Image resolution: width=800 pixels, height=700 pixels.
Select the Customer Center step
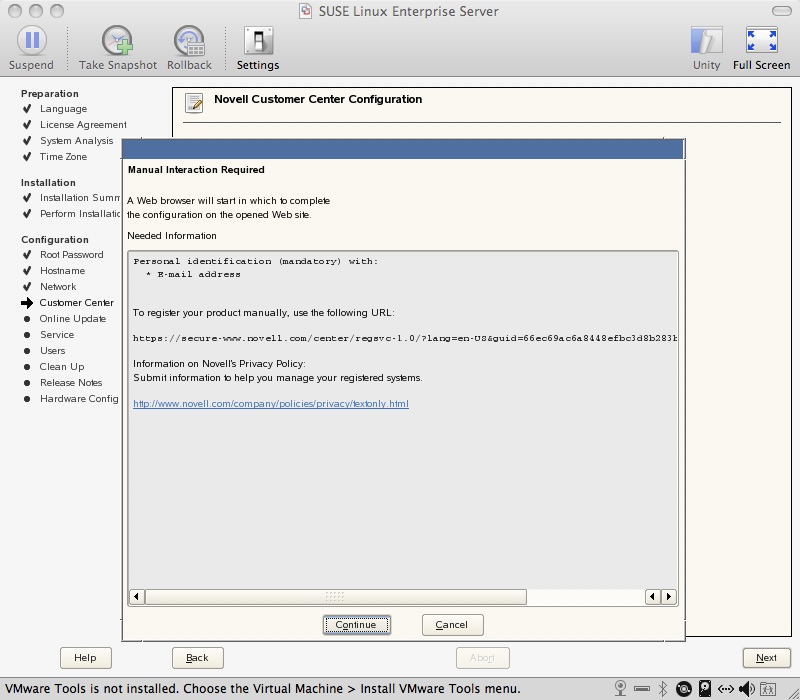click(77, 303)
